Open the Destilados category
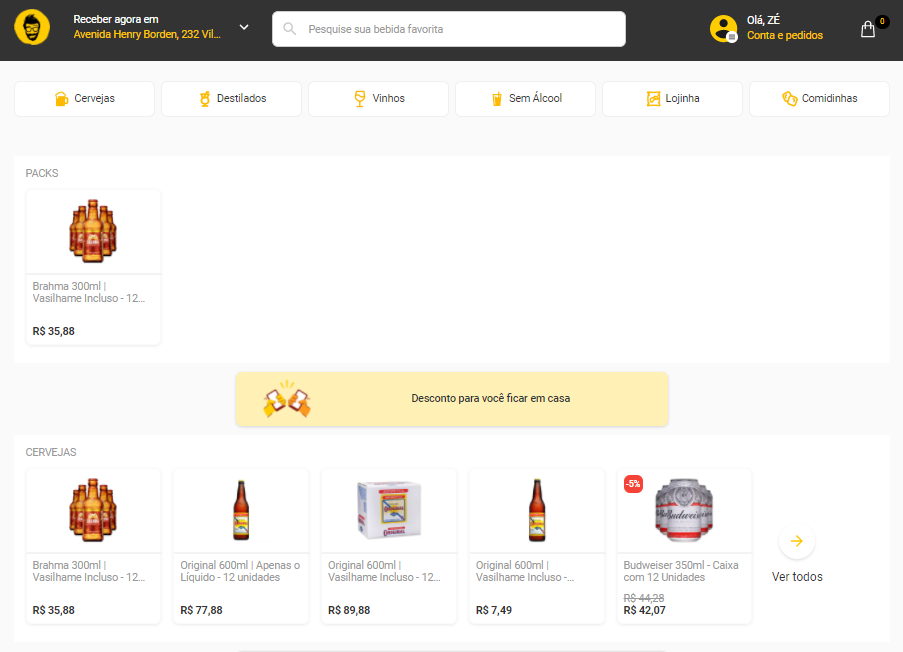Viewport: 903px width, 652px height. point(232,98)
